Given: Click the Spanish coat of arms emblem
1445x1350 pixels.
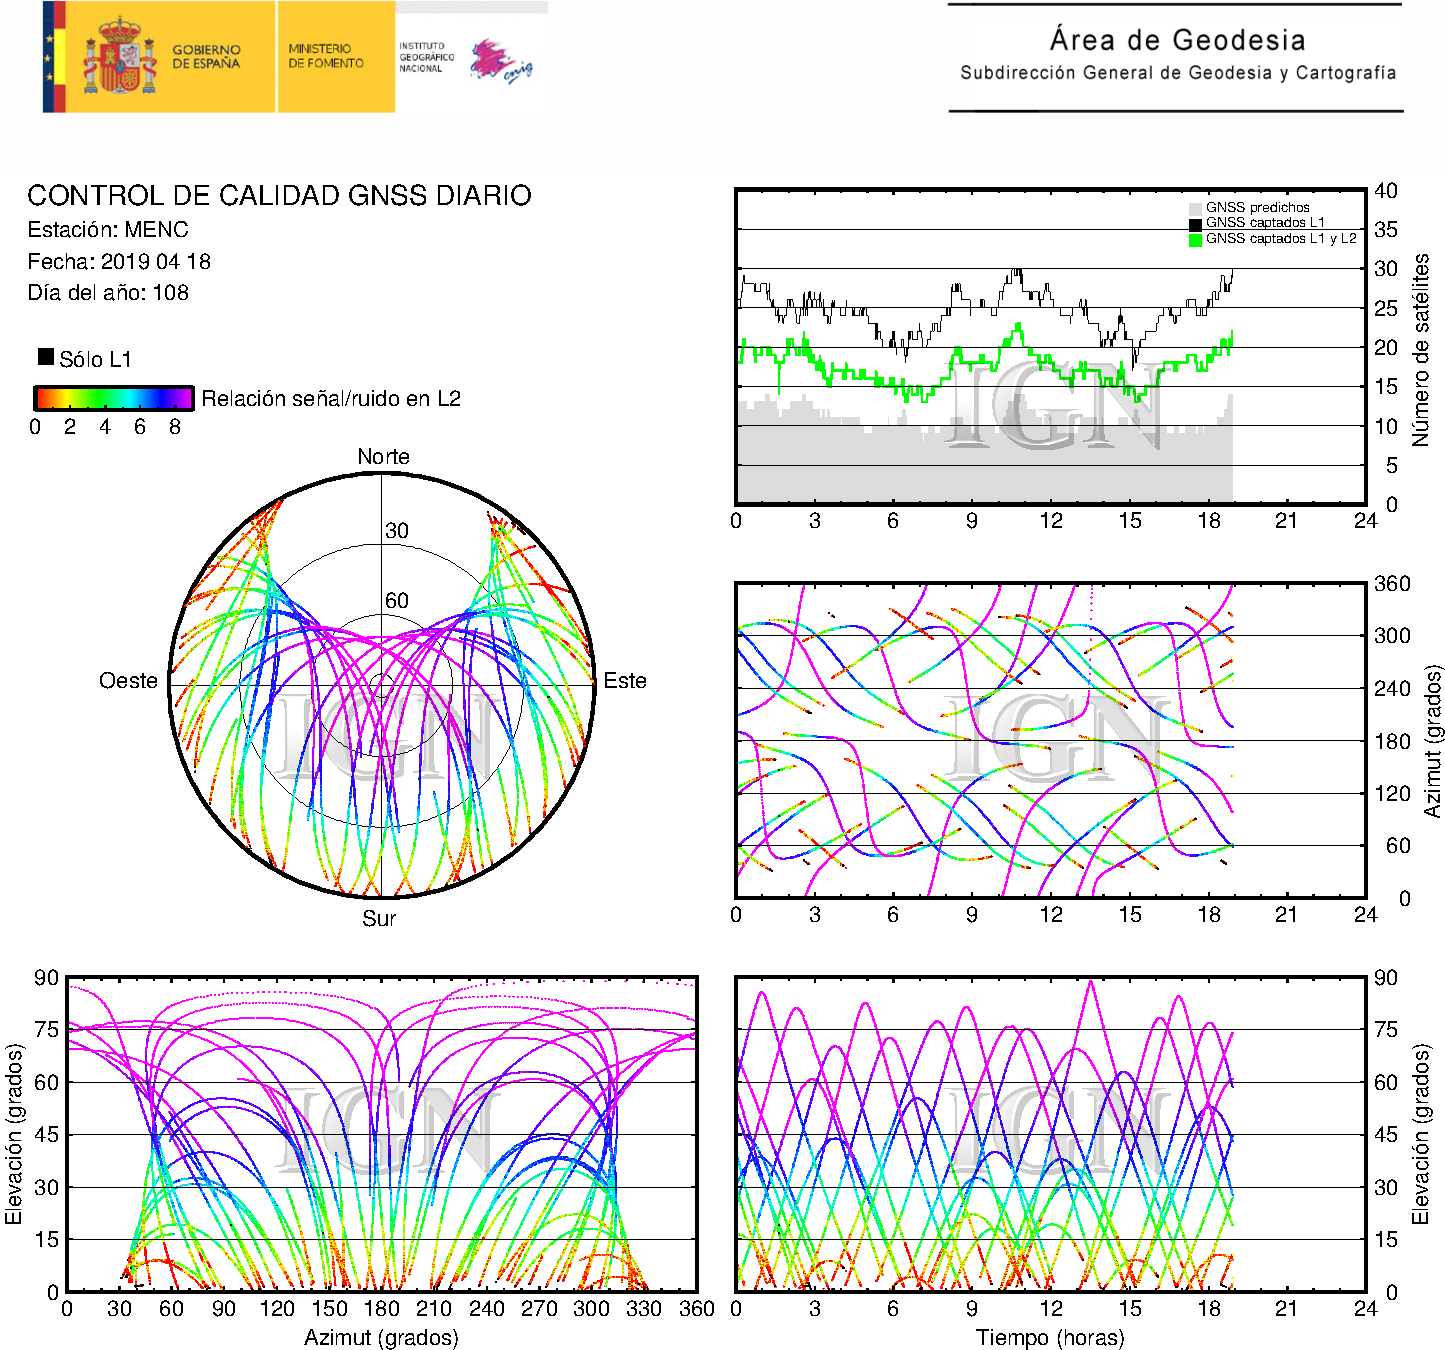Looking at the screenshot, I should tap(119, 57).
